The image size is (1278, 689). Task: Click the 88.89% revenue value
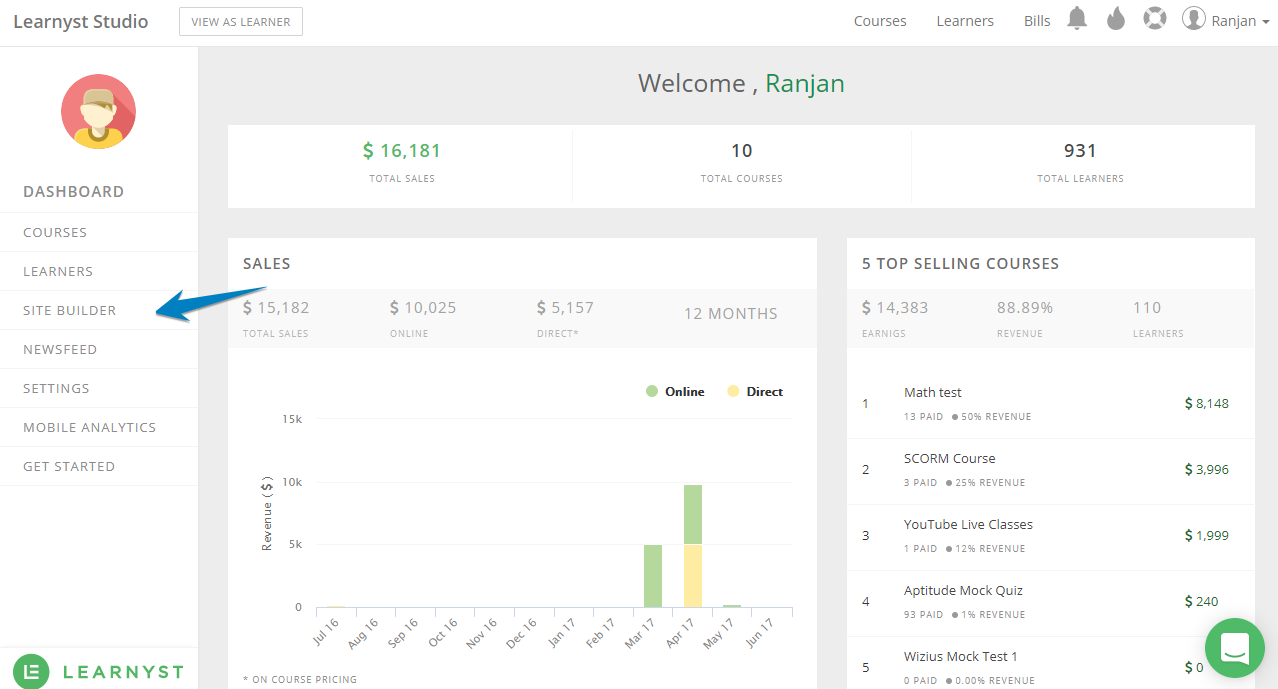pyautogui.click(x=1025, y=308)
